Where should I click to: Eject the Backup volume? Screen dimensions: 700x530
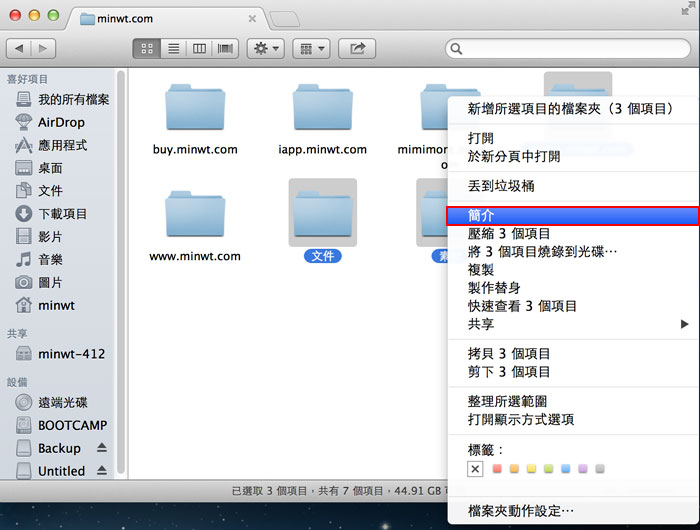102,447
